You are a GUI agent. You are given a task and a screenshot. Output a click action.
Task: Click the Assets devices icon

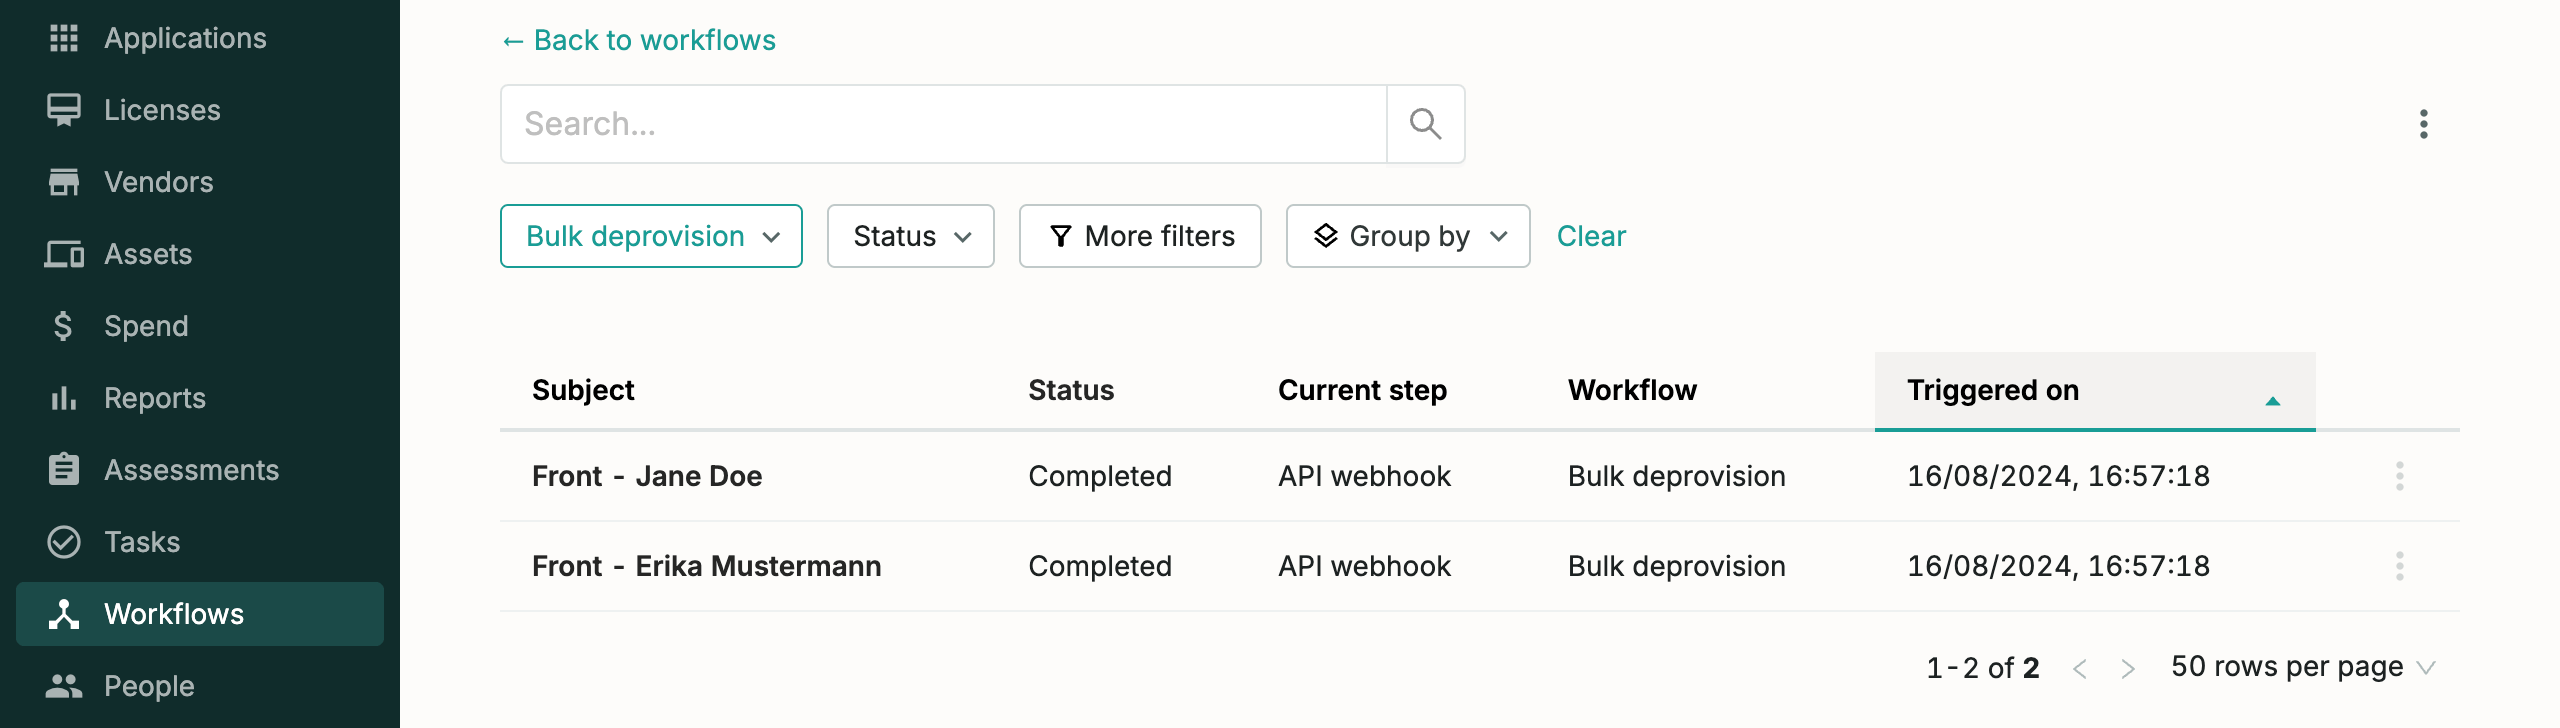64,254
